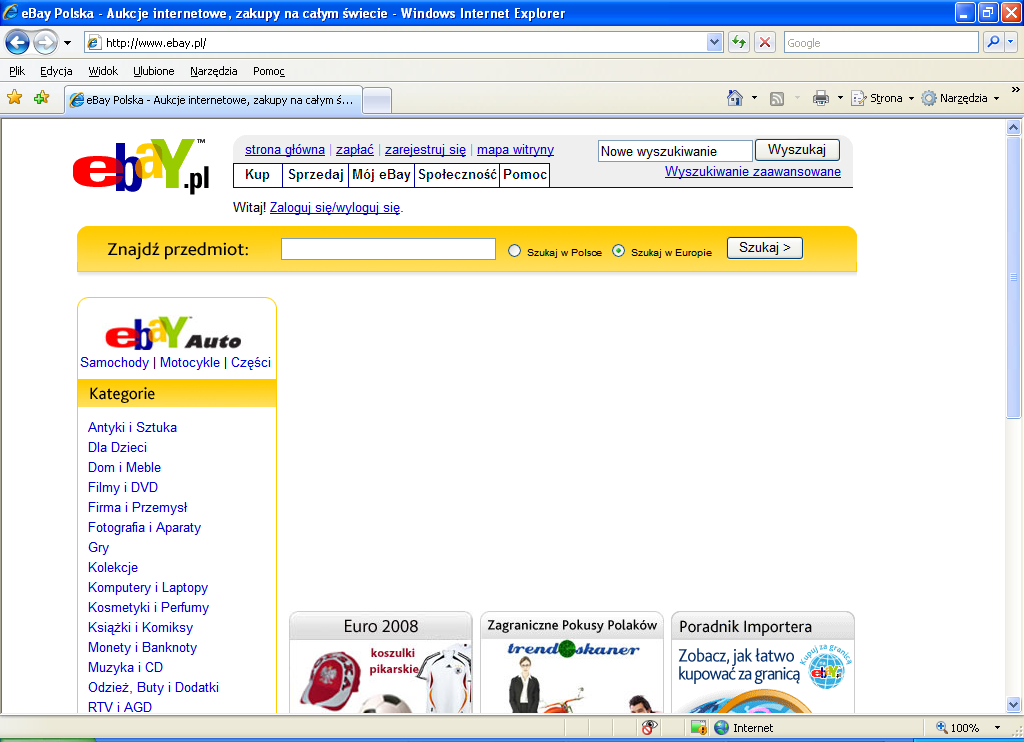1024x742 pixels.
Task: Click the eBay Auto logo
Action: [x=173, y=334]
